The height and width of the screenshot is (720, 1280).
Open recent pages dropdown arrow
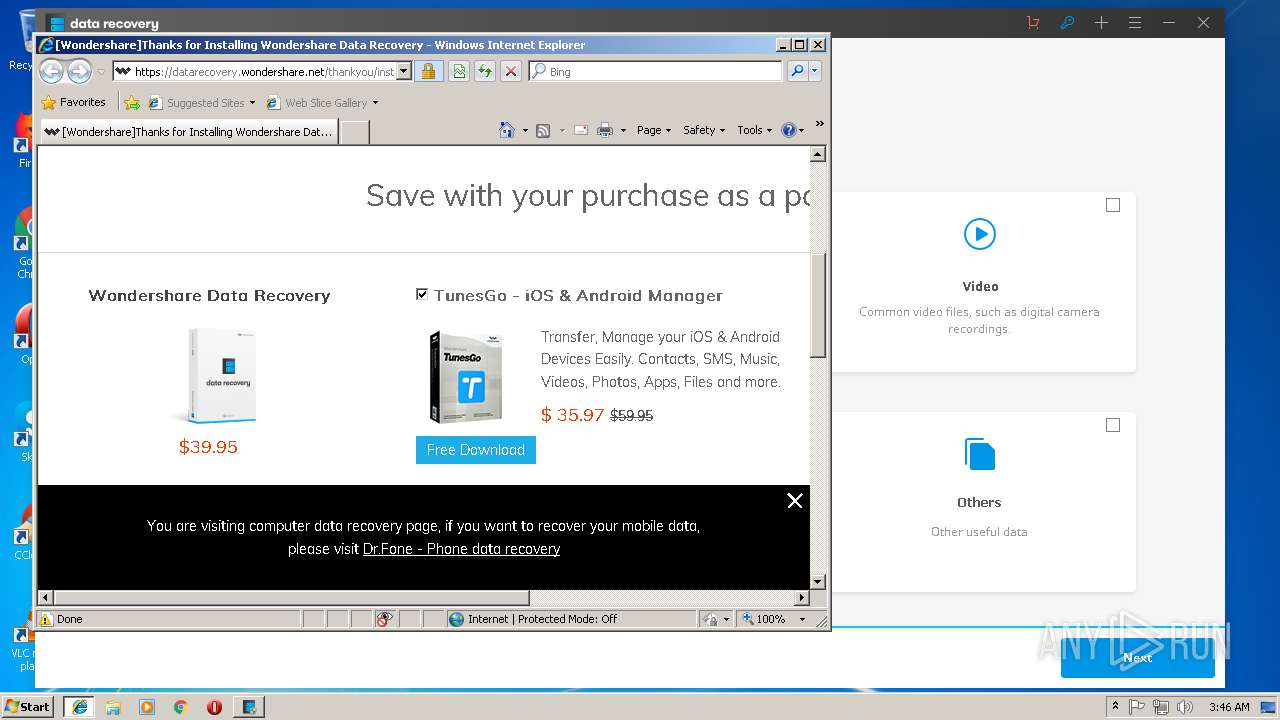pos(101,72)
